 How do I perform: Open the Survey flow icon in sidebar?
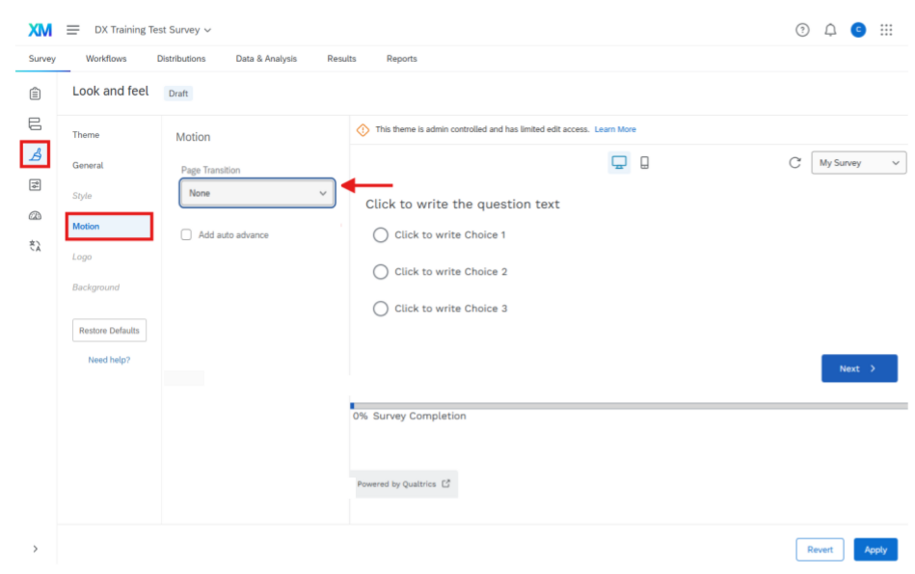click(x=35, y=124)
